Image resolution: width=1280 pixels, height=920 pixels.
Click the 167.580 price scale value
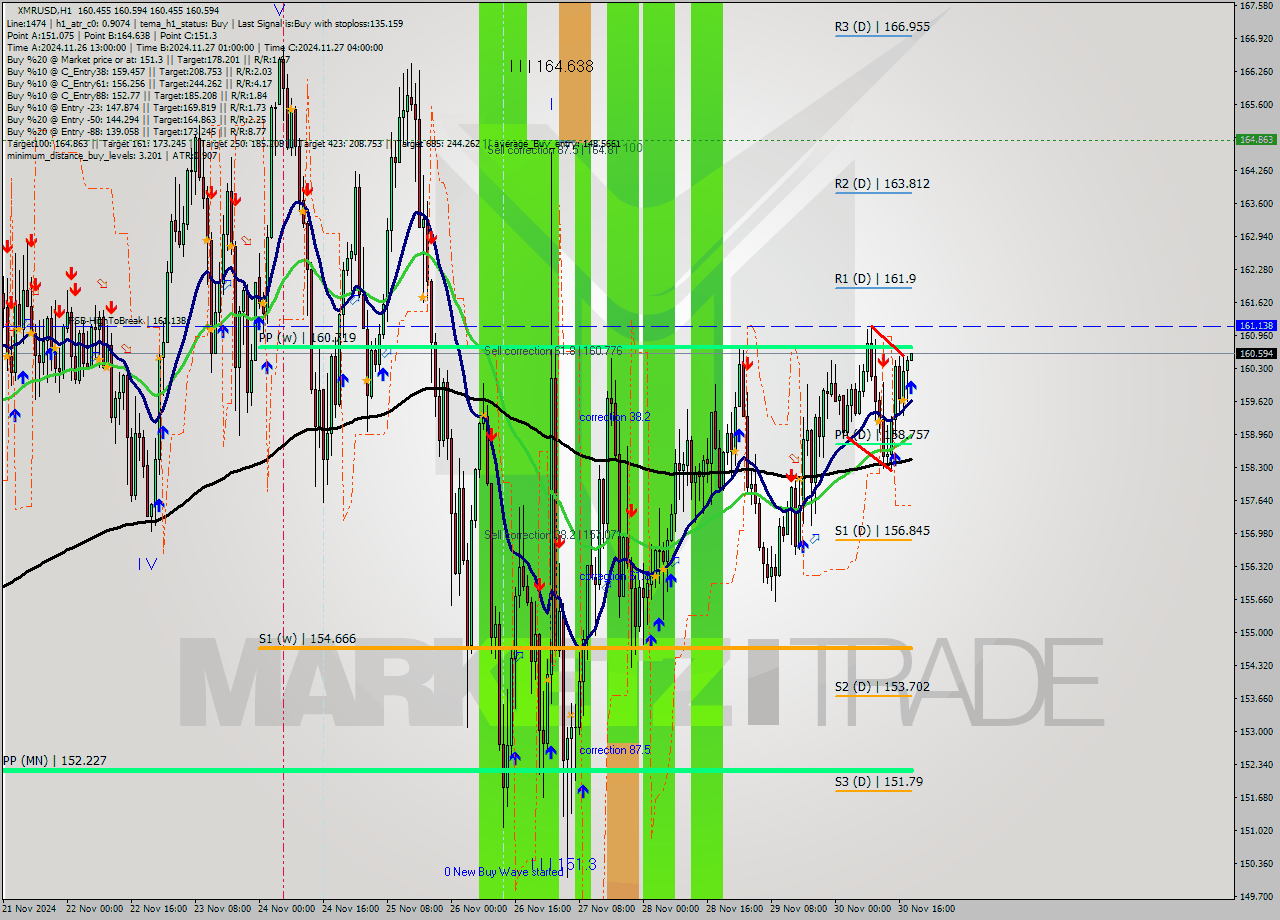pos(1256,6)
